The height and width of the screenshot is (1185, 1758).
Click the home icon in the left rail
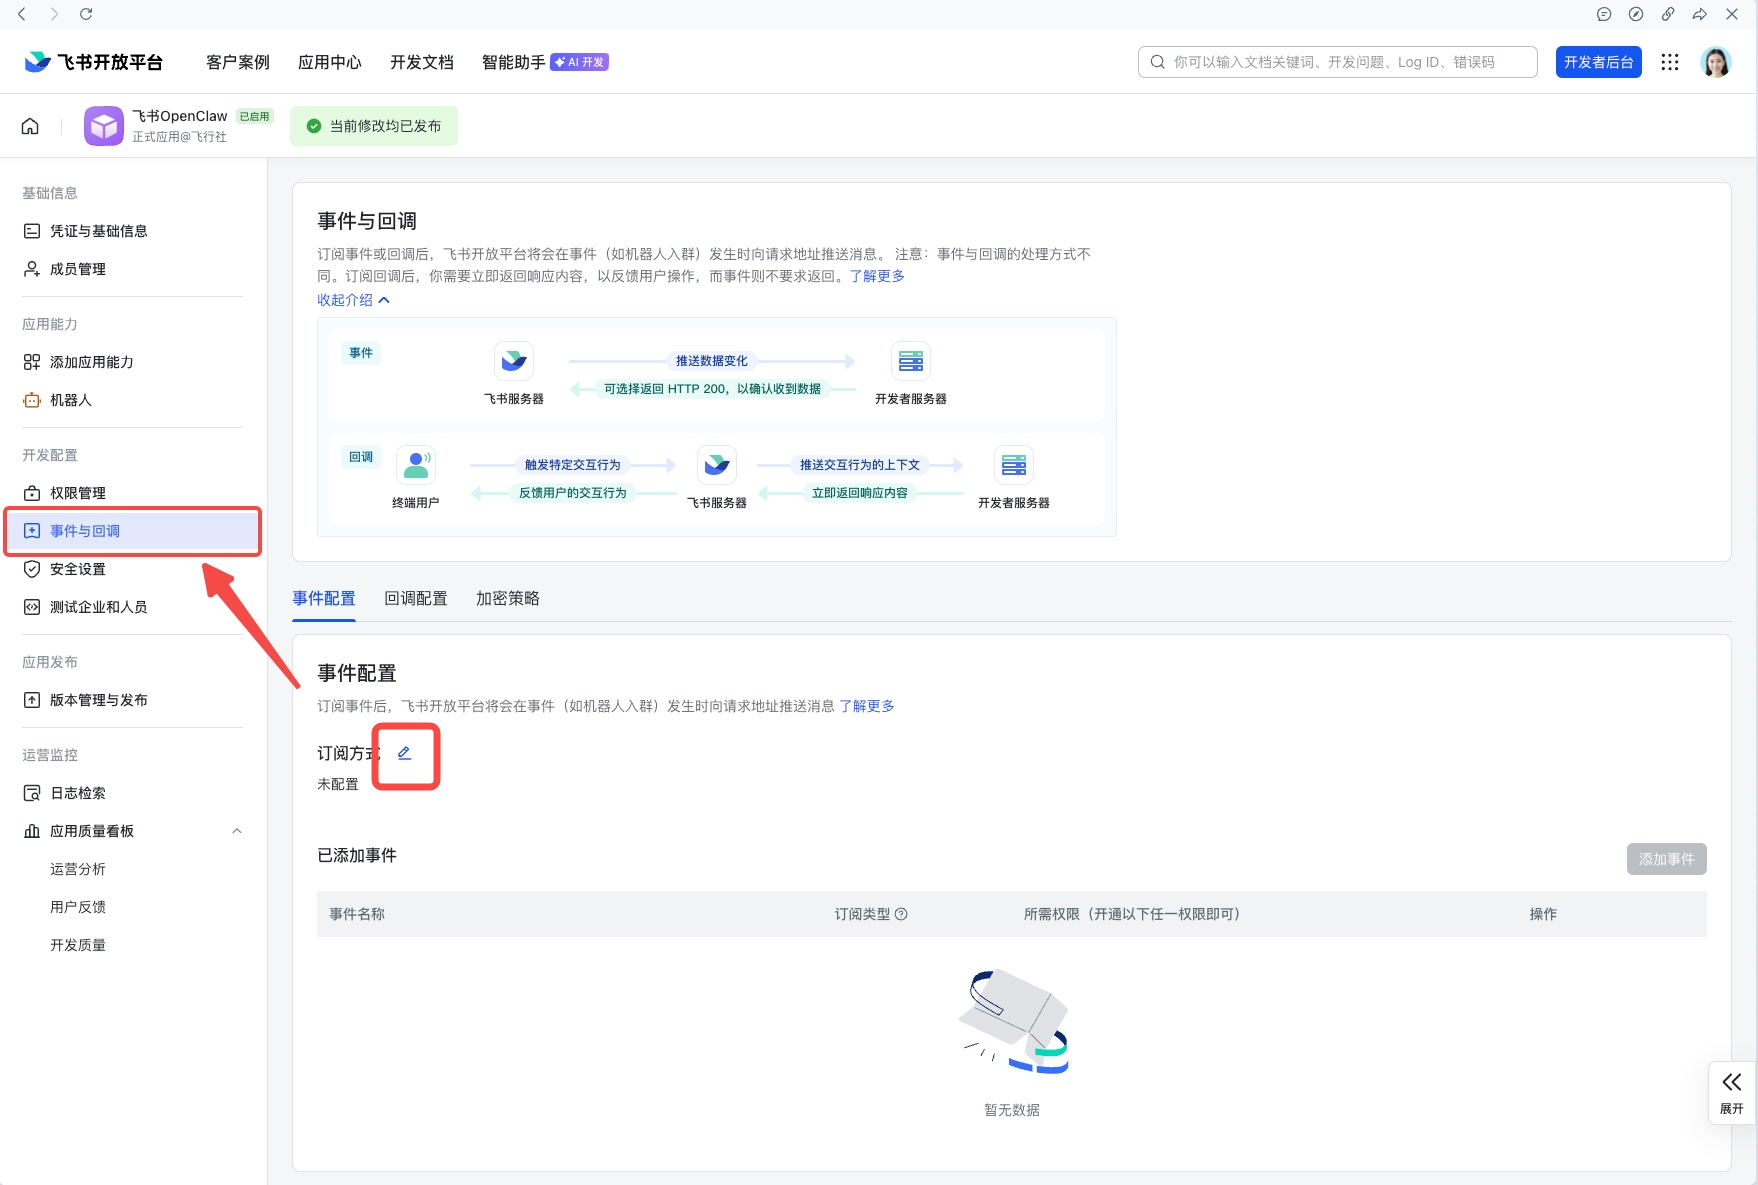(x=30, y=125)
